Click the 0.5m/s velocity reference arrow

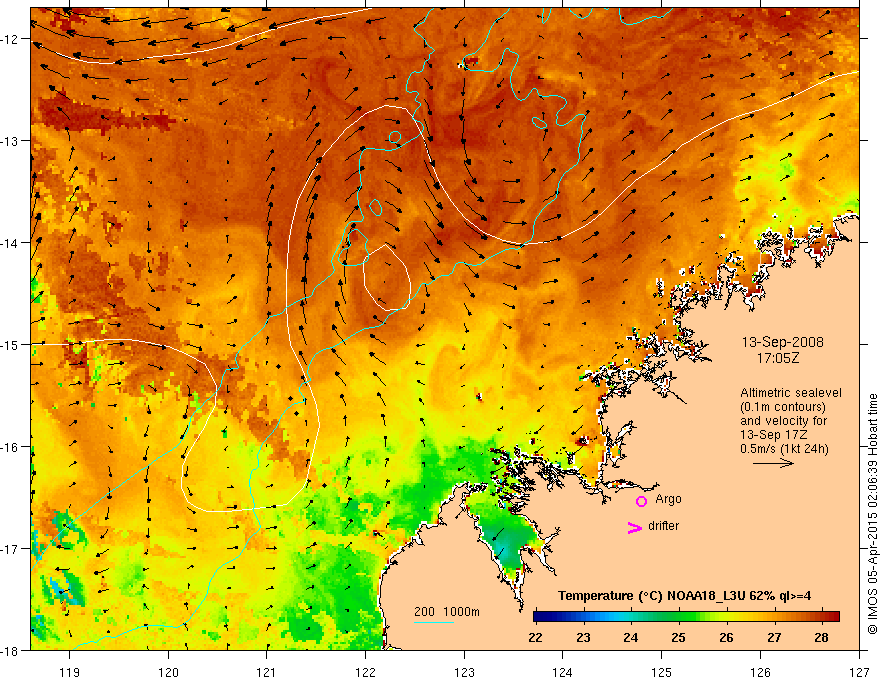[x=773, y=463]
